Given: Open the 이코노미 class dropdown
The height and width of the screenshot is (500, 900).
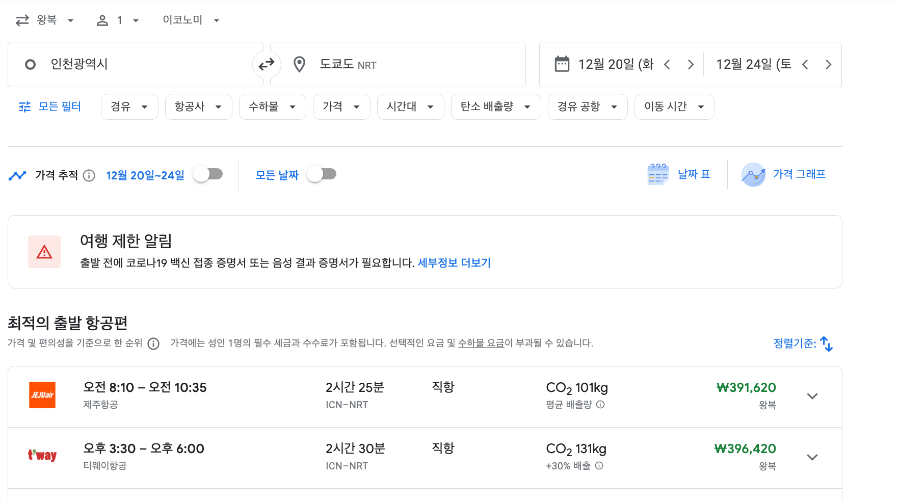Looking at the screenshot, I should click(191, 21).
